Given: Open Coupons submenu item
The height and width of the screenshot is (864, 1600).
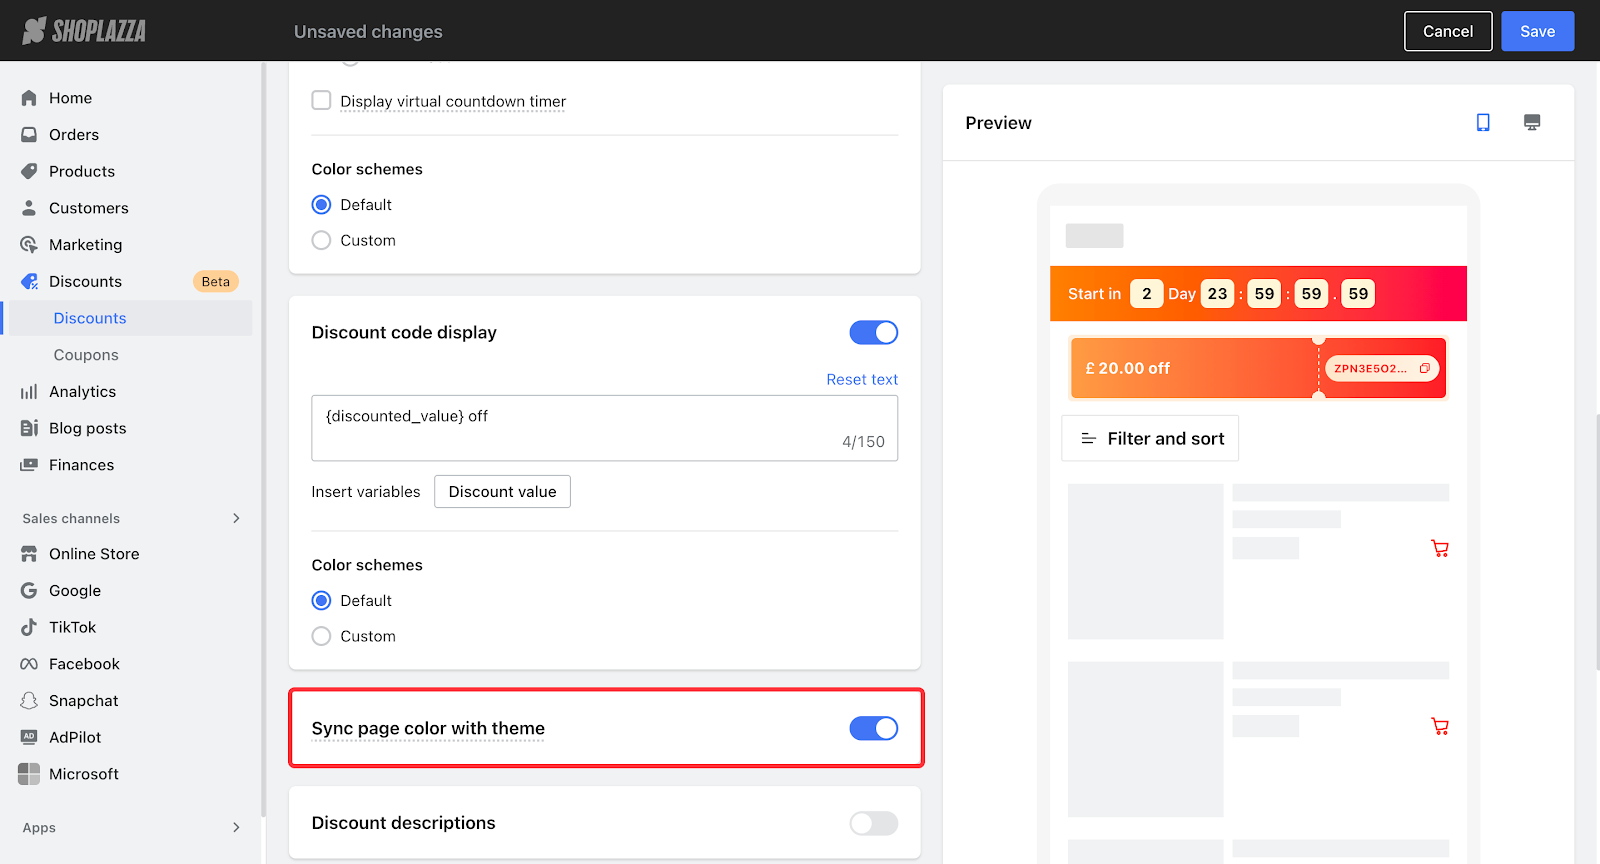Looking at the screenshot, I should [x=86, y=355].
